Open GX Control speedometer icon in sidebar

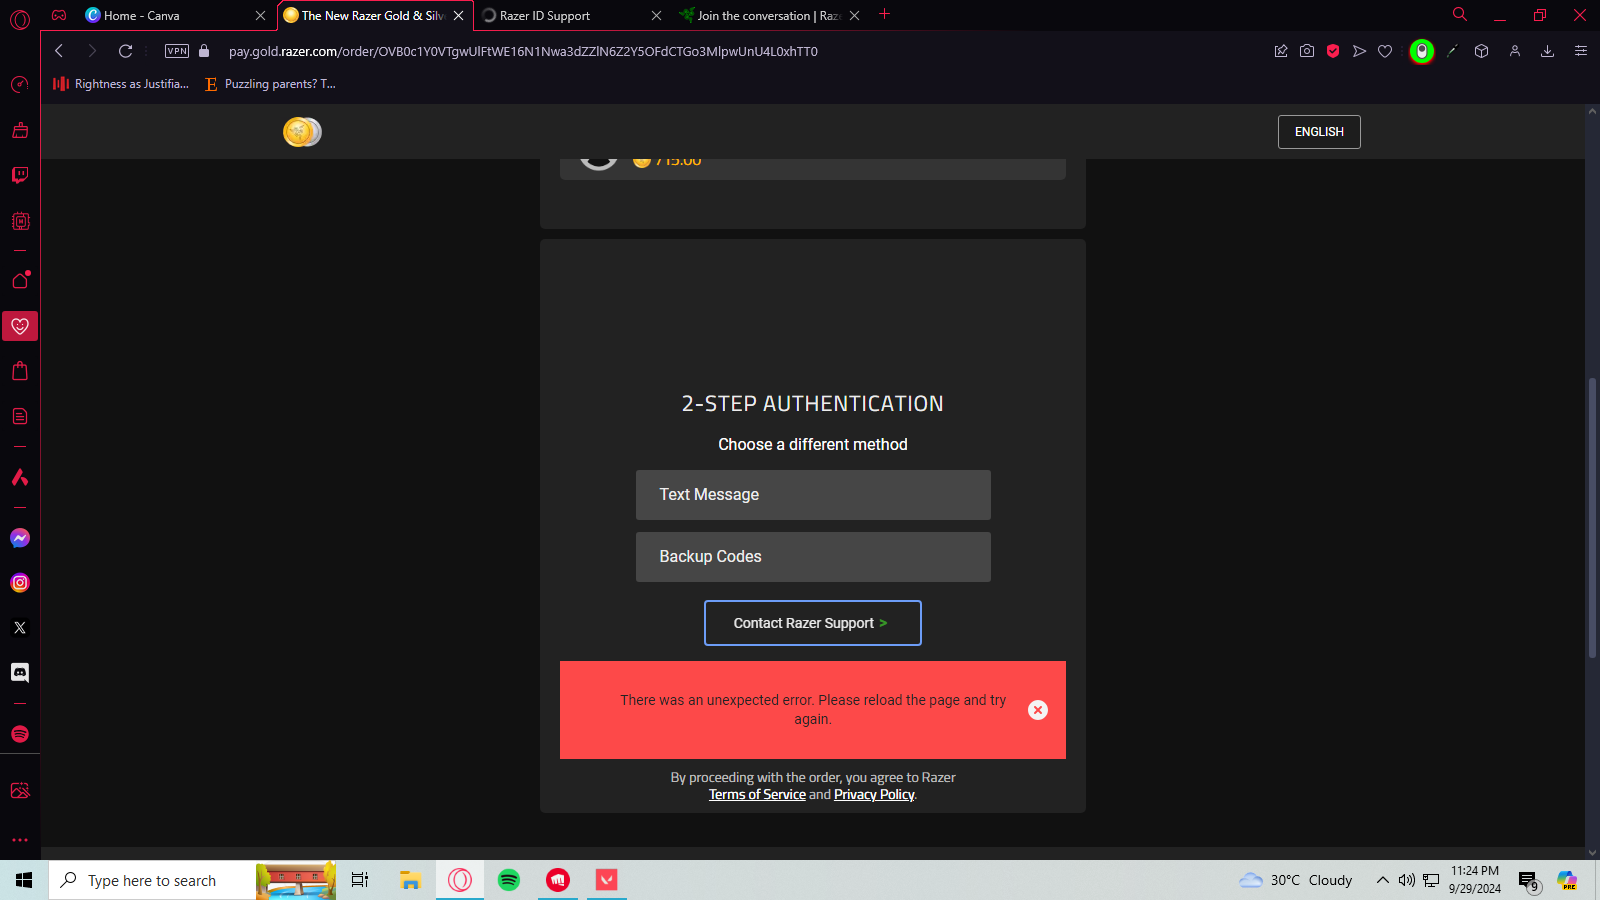coord(20,85)
